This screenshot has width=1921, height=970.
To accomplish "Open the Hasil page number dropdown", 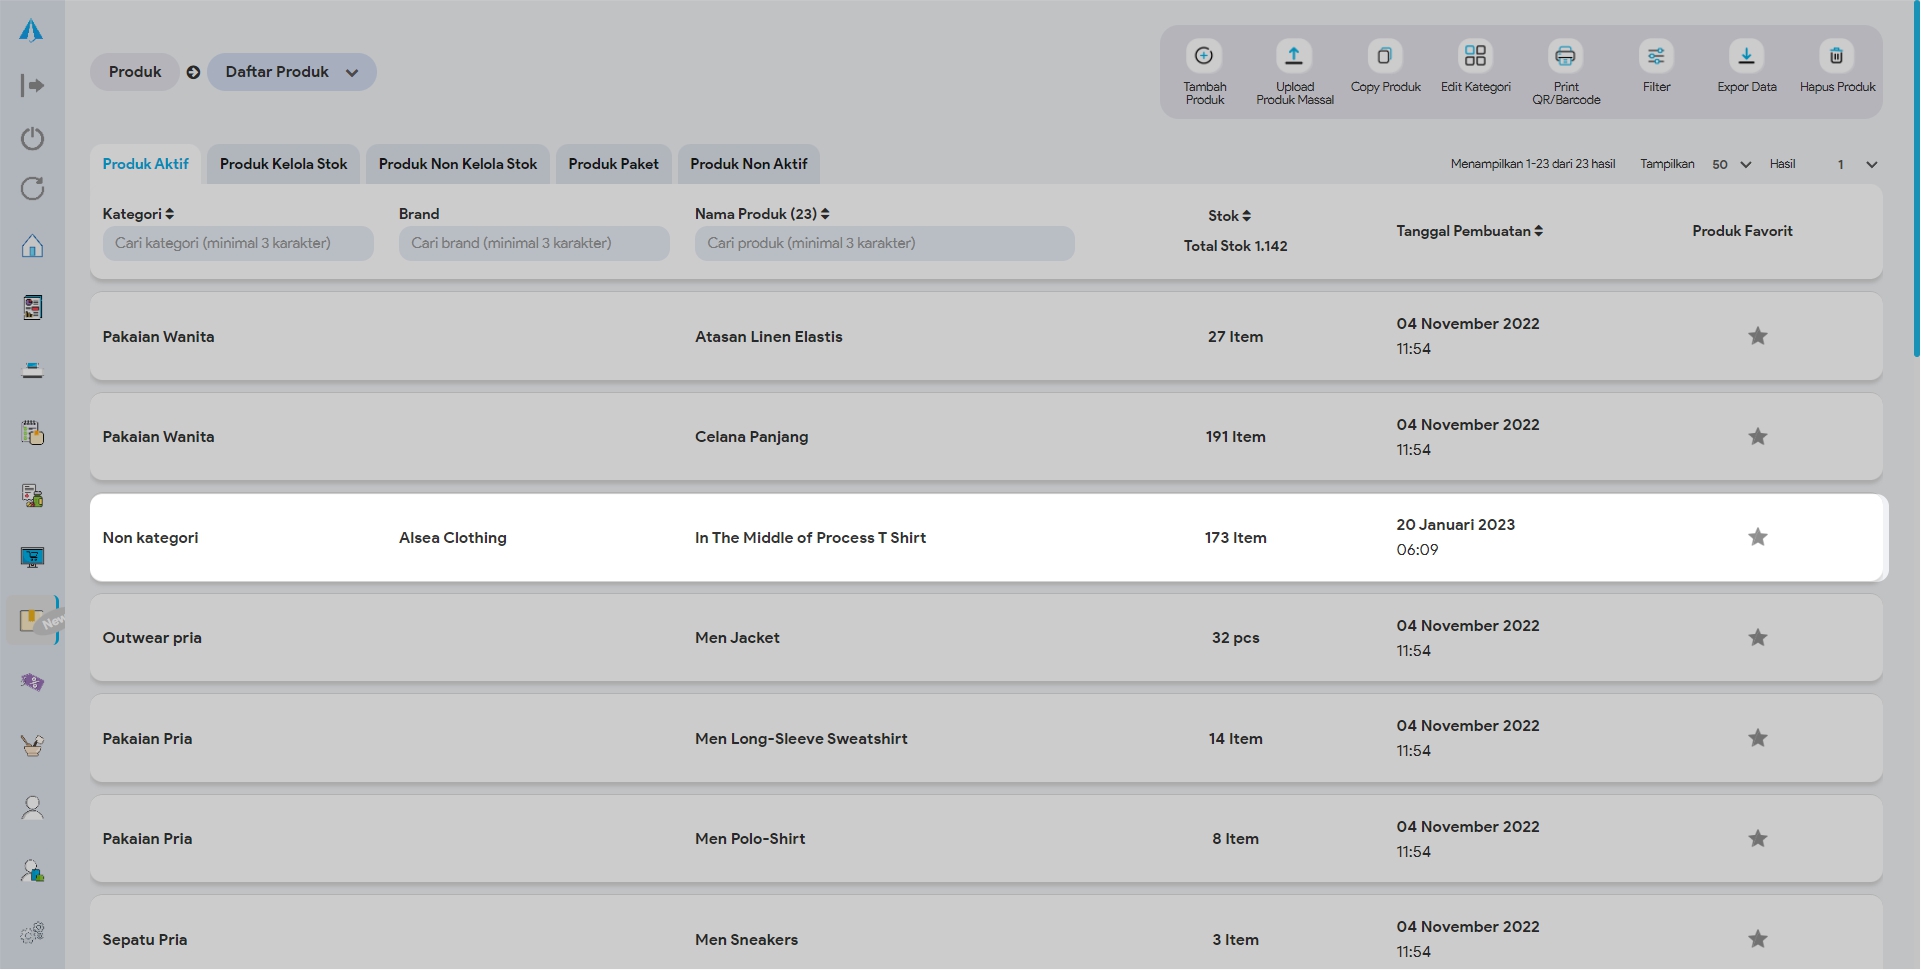I will (1856, 164).
